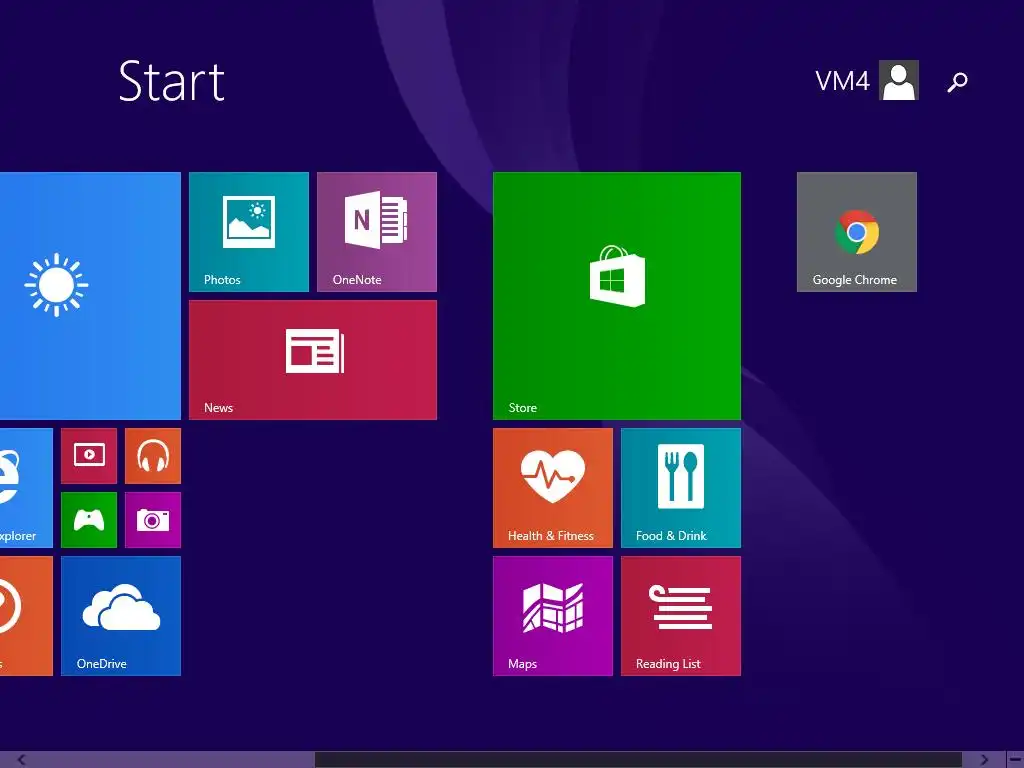1024x768 pixels.
Task: Click the minus zoom button at bottom-right corner
Action: [x=1015, y=760]
